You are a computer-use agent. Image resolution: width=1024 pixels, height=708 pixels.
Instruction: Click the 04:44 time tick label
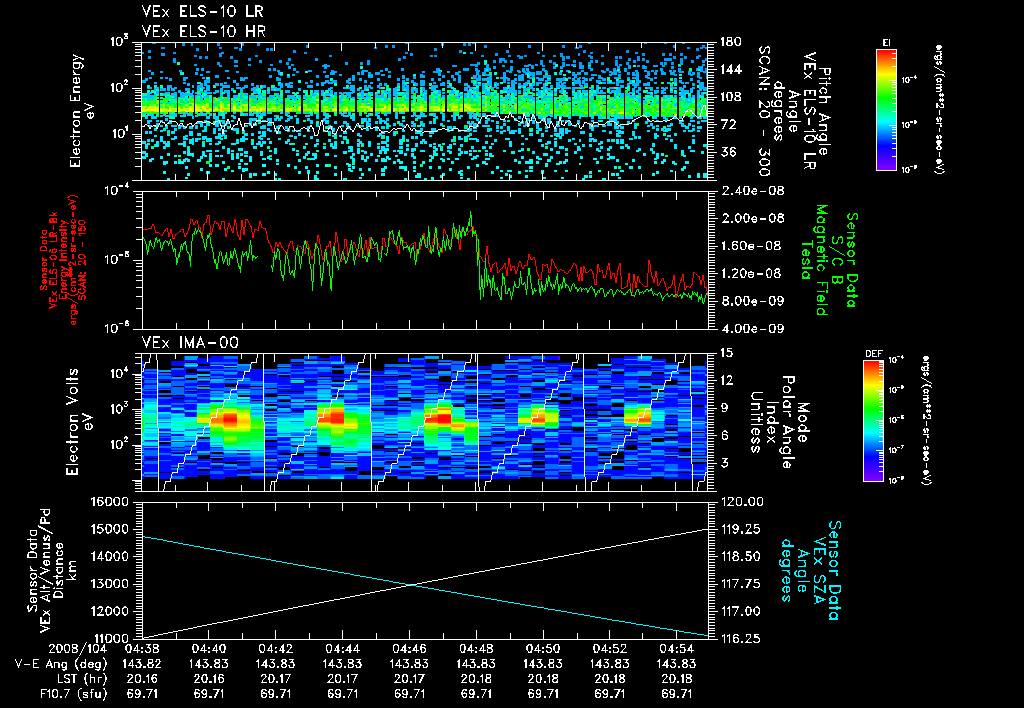(342, 650)
